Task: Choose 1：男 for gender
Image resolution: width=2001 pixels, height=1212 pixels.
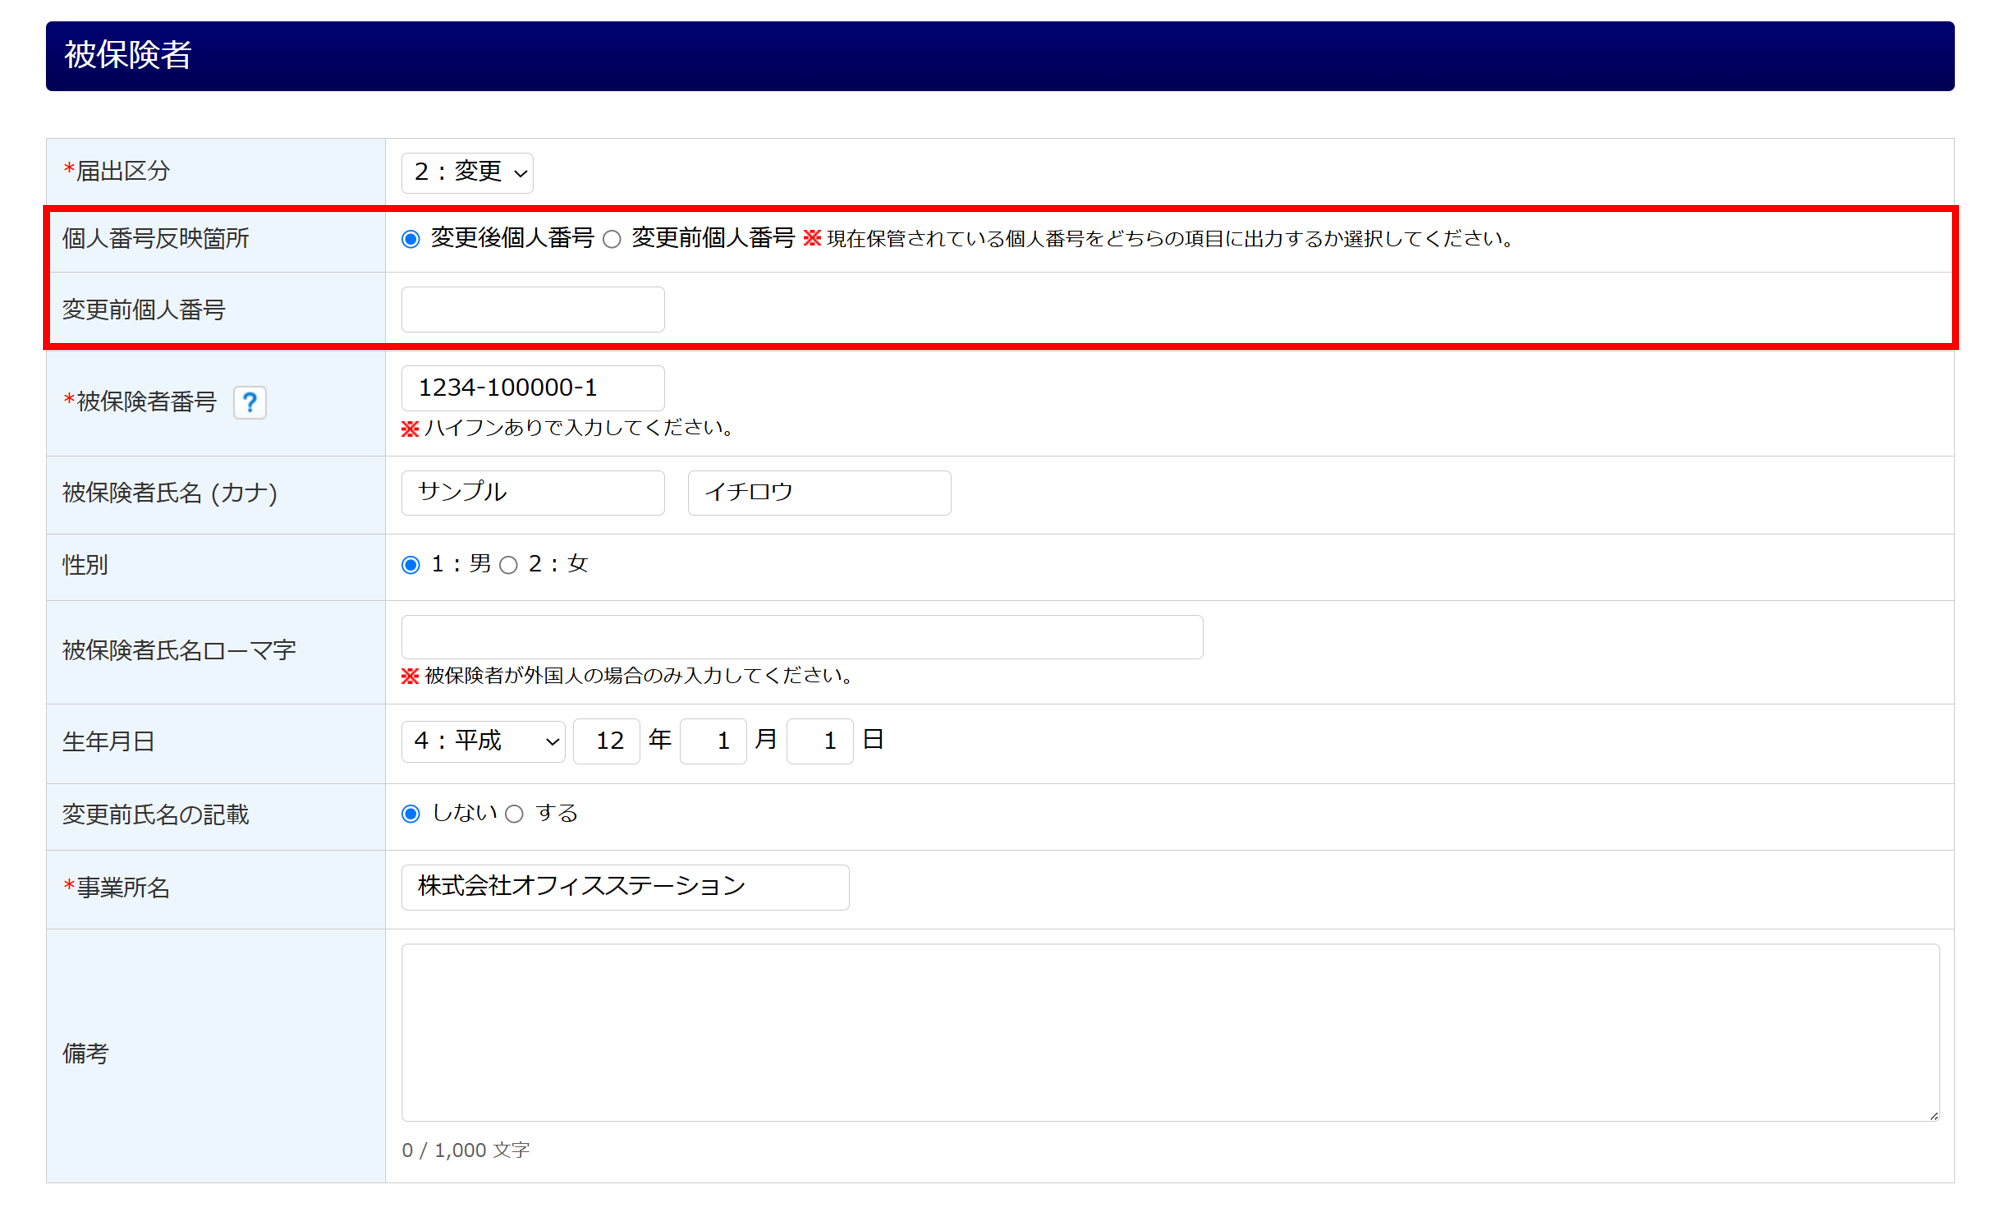Action: tap(411, 565)
